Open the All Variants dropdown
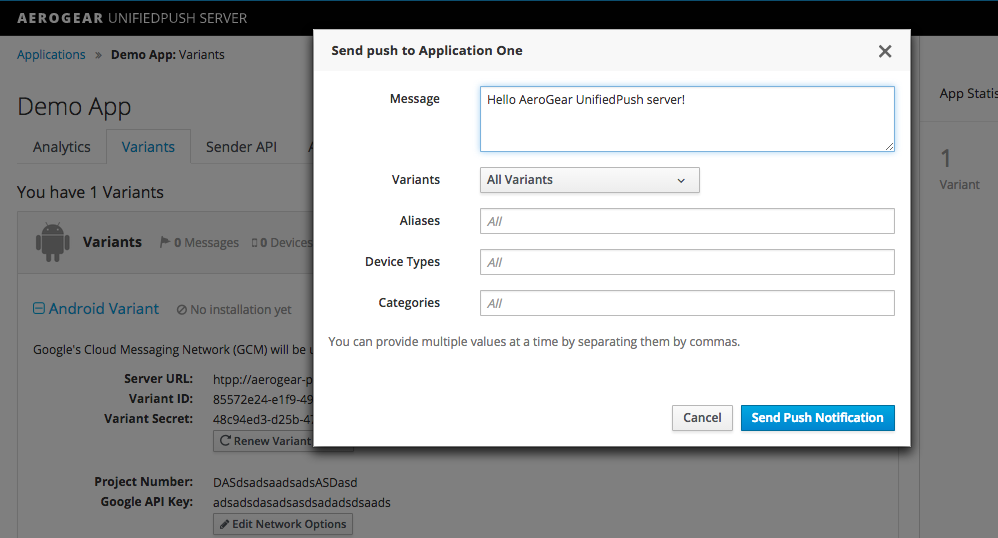This screenshot has width=998, height=538. (x=589, y=180)
